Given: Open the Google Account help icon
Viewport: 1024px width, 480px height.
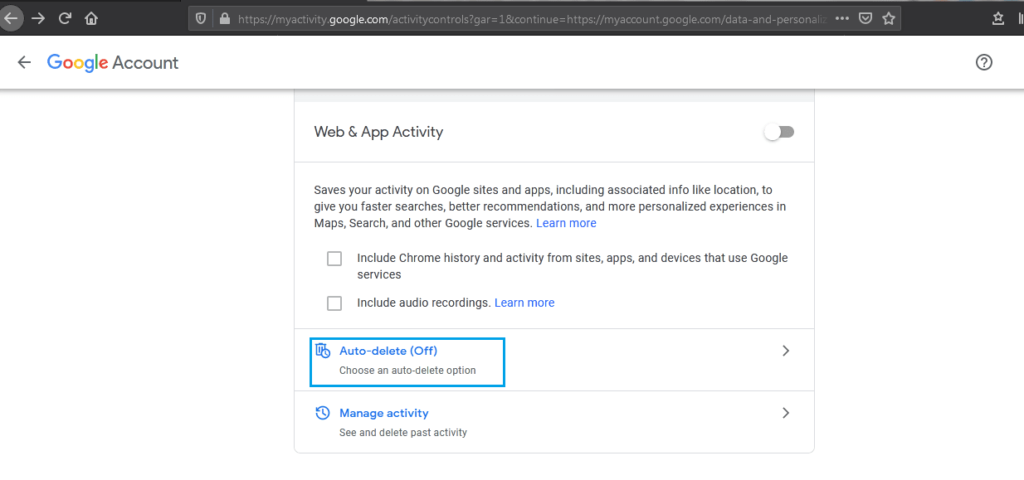Looking at the screenshot, I should point(984,63).
